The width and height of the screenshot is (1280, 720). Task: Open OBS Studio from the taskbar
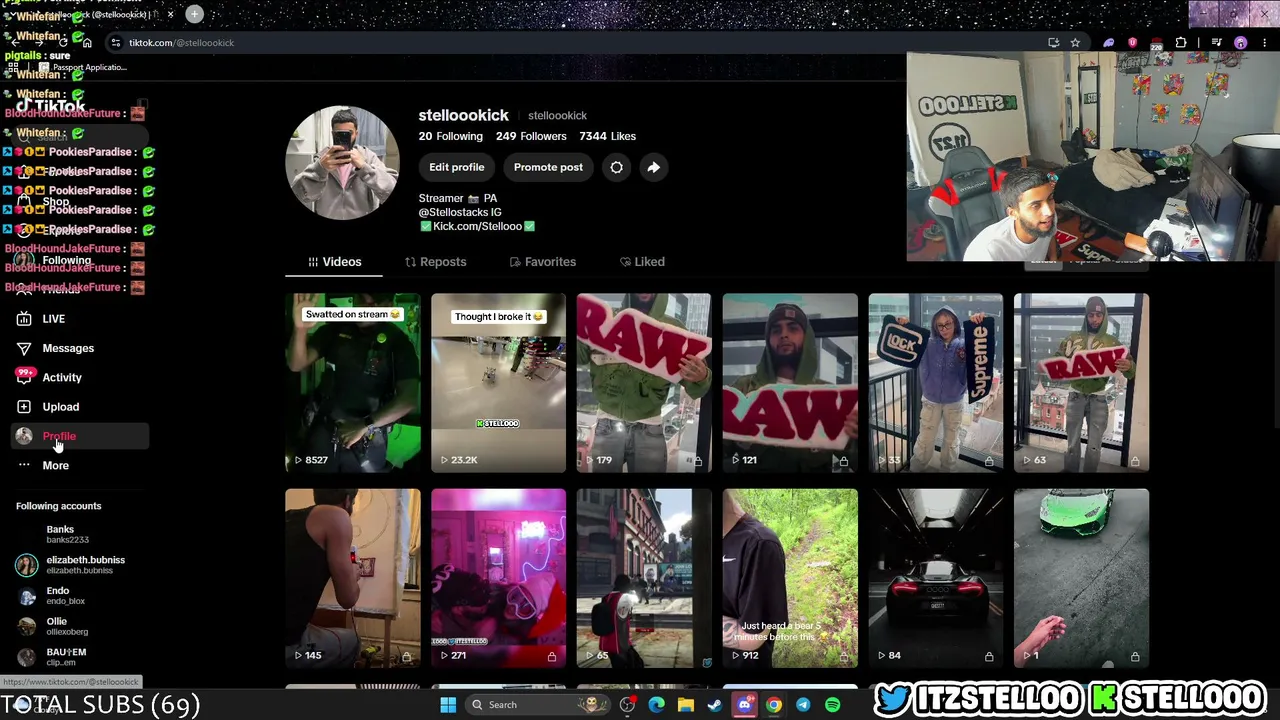(x=627, y=705)
